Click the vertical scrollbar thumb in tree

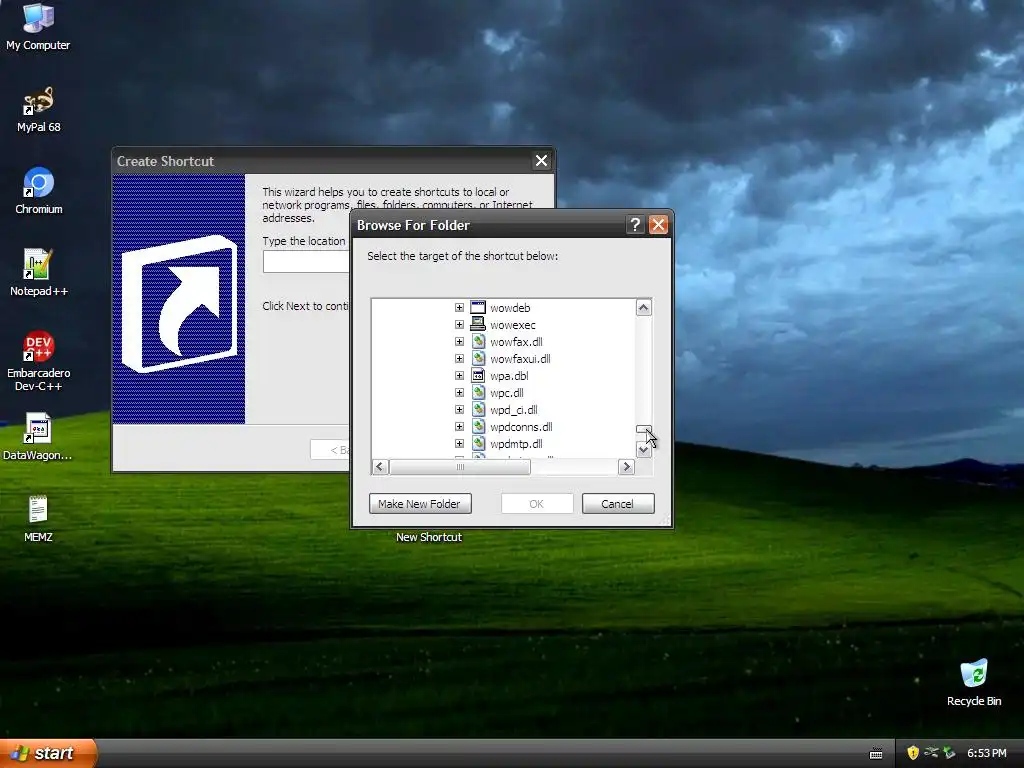[x=643, y=430]
